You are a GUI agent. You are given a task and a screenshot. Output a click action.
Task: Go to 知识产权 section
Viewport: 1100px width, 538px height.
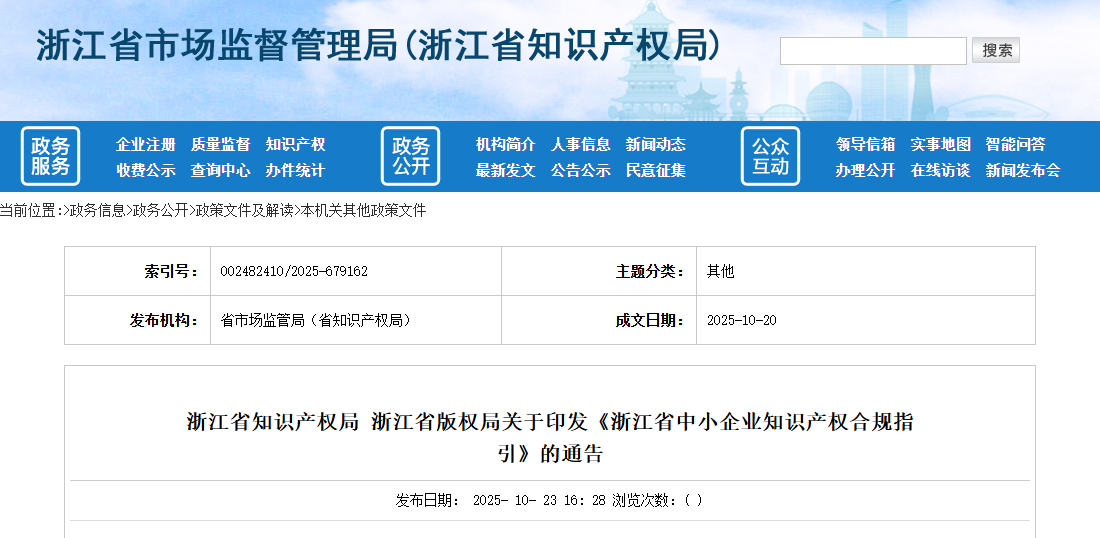click(x=295, y=144)
